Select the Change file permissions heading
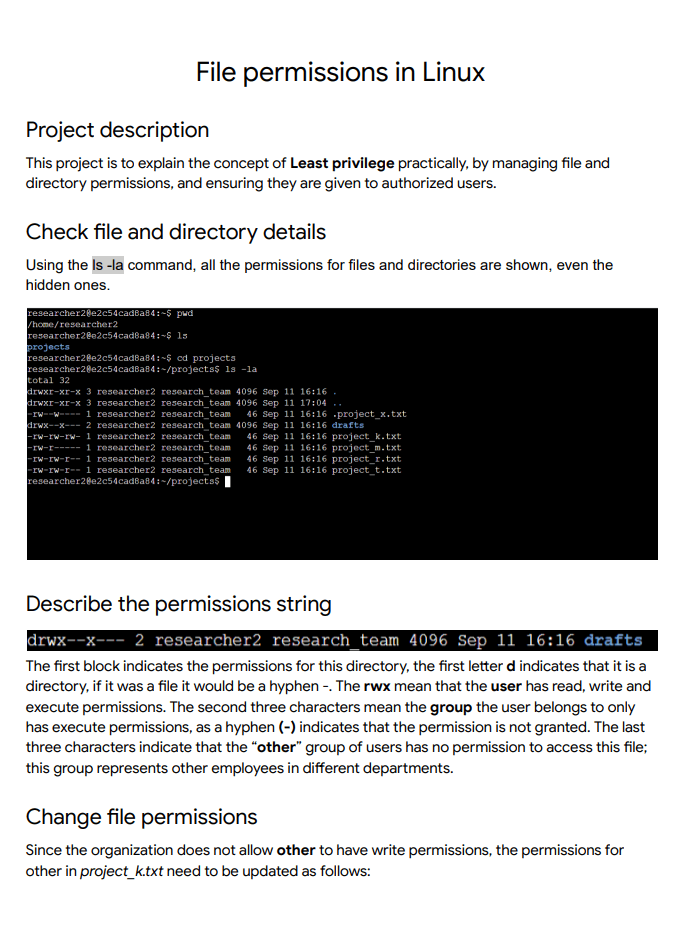 click(x=142, y=817)
